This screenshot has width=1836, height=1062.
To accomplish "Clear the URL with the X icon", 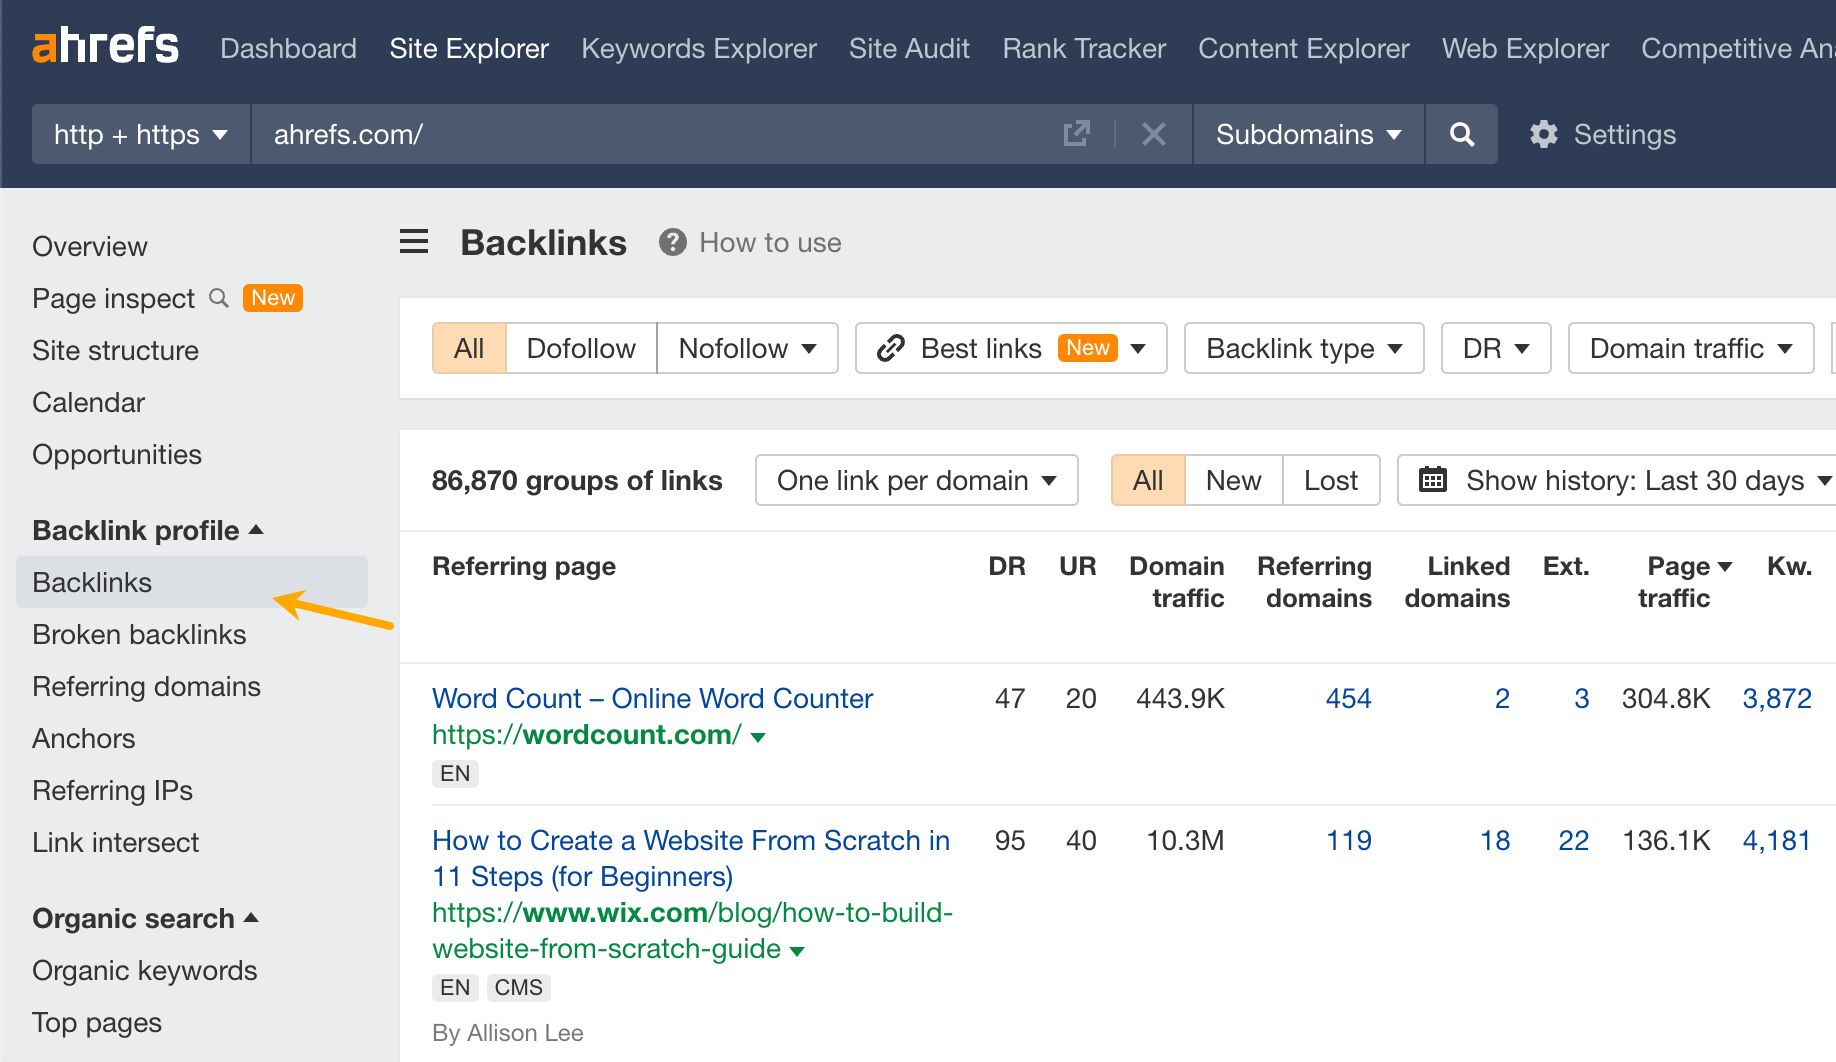I will click(x=1154, y=134).
